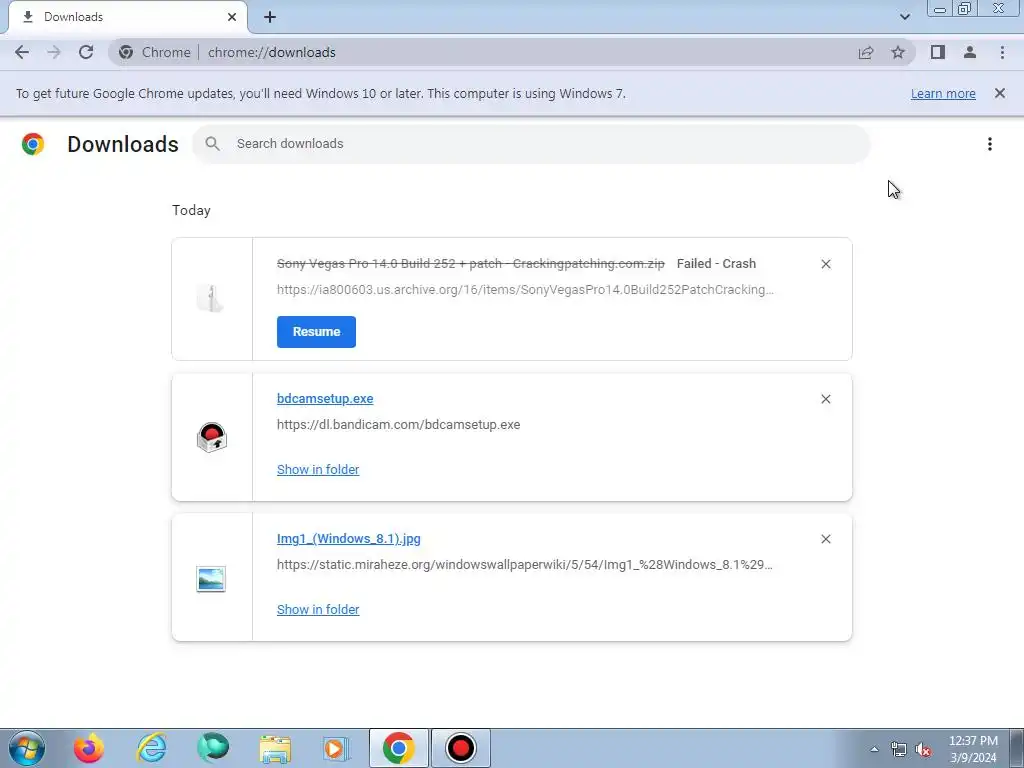Open the Windows Start menu
This screenshot has height=768, width=1024.
[x=27, y=748]
